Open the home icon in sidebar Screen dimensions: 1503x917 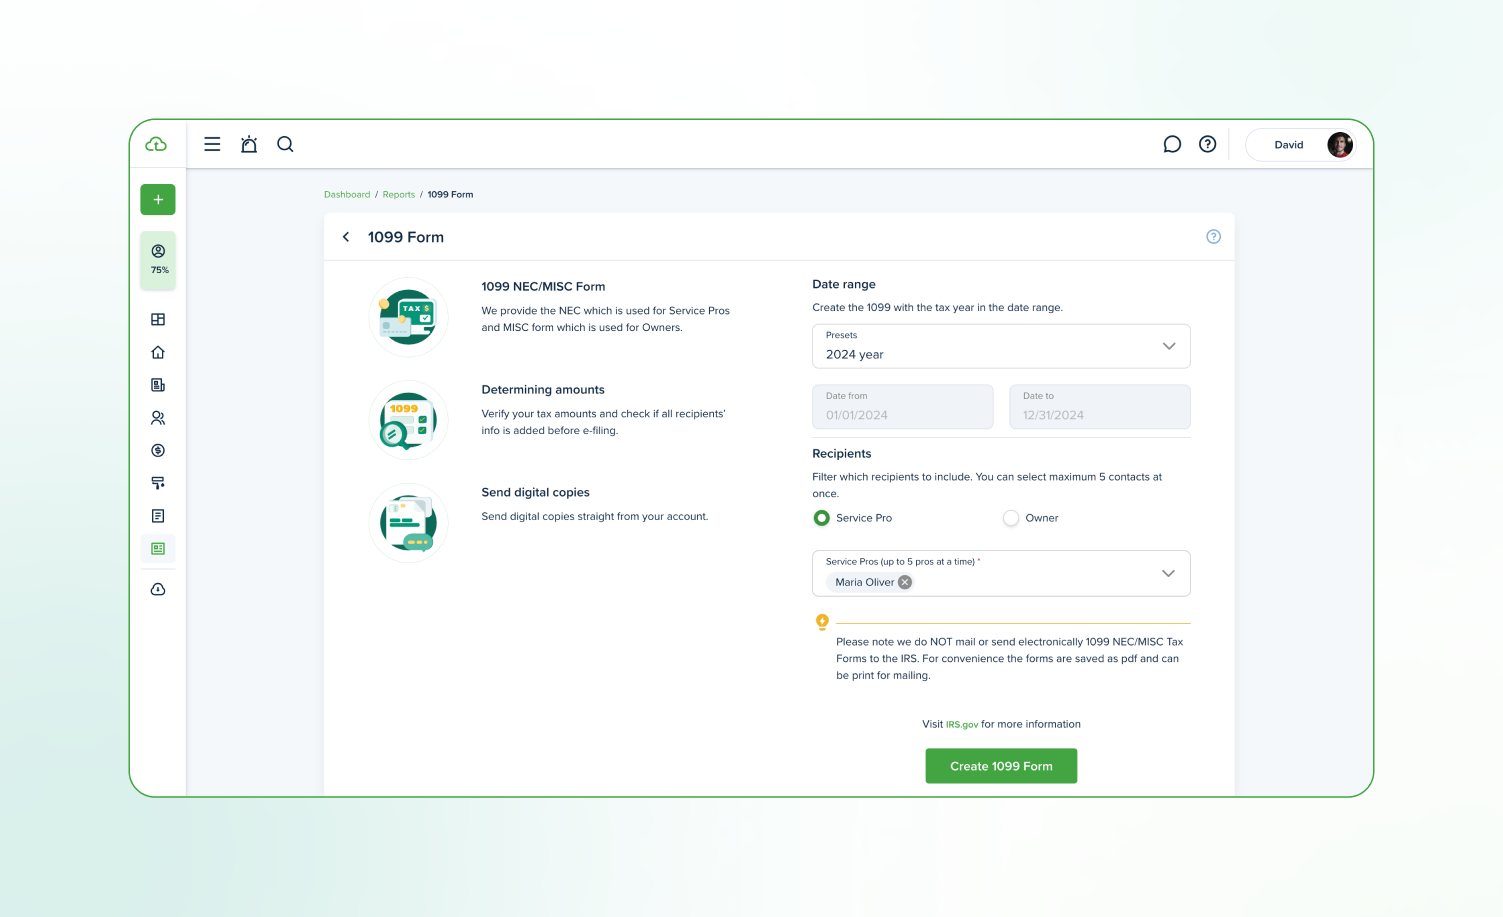click(158, 352)
